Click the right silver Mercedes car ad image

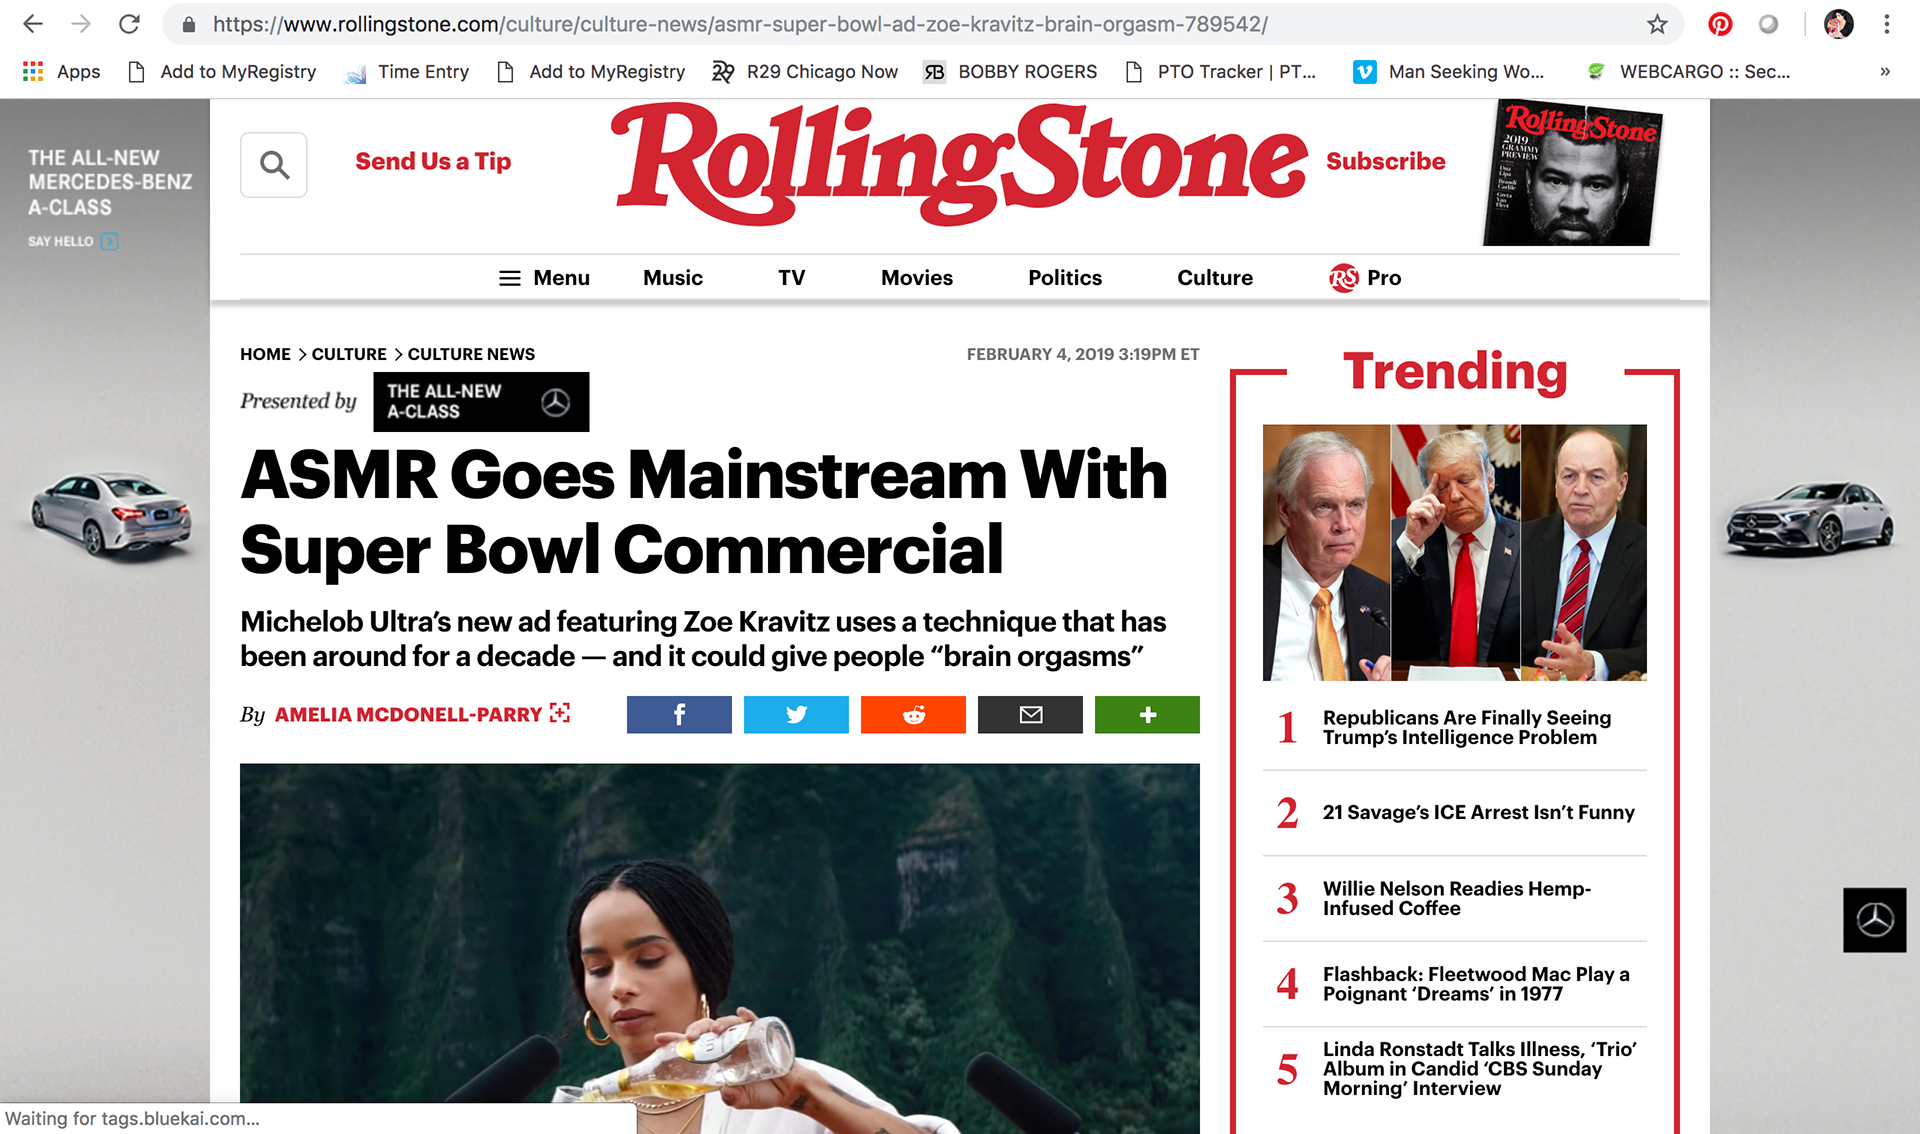[1809, 518]
